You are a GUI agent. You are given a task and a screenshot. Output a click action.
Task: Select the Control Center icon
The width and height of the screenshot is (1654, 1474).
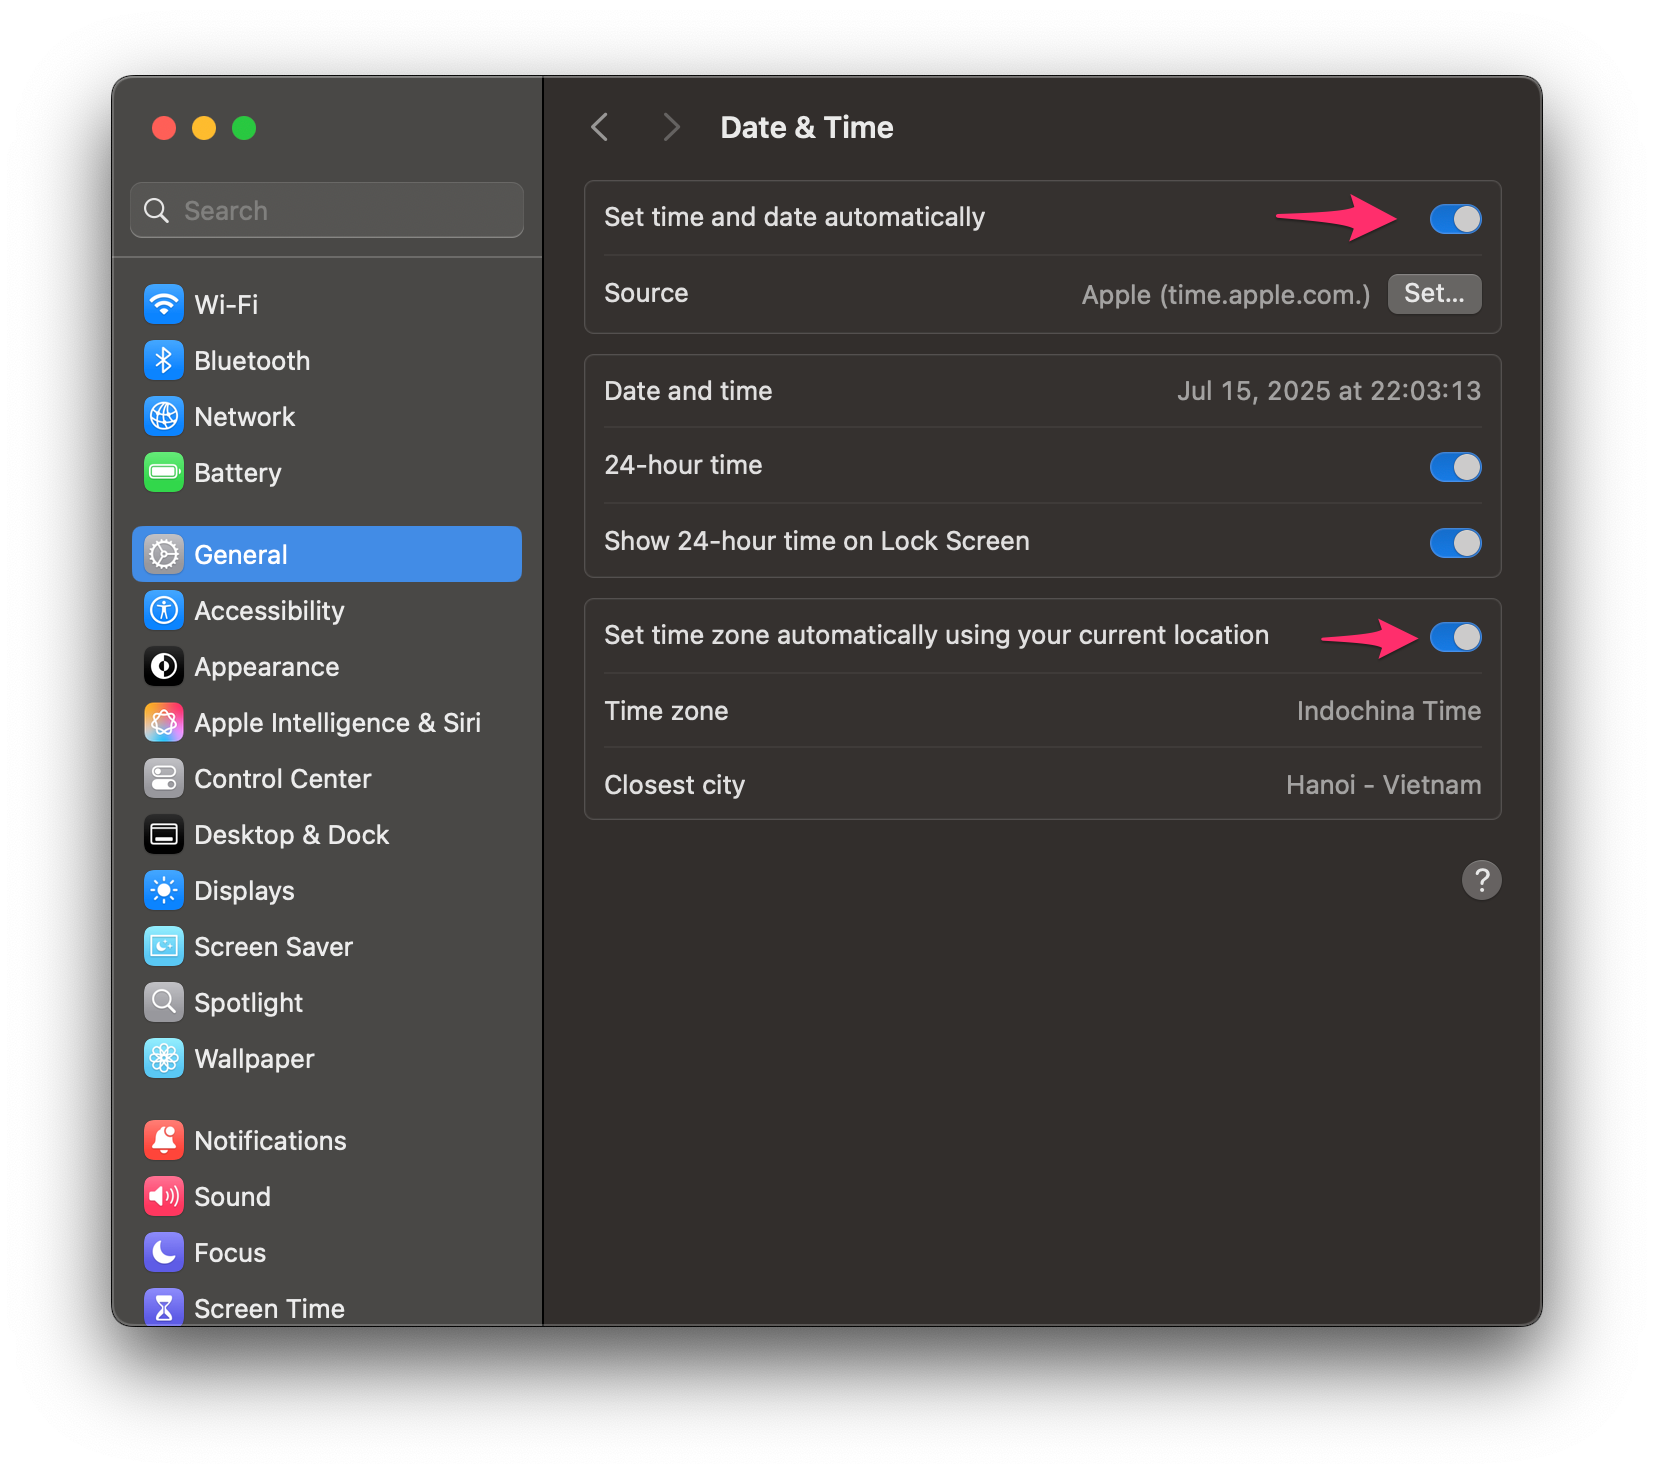(x=164, y=778)
